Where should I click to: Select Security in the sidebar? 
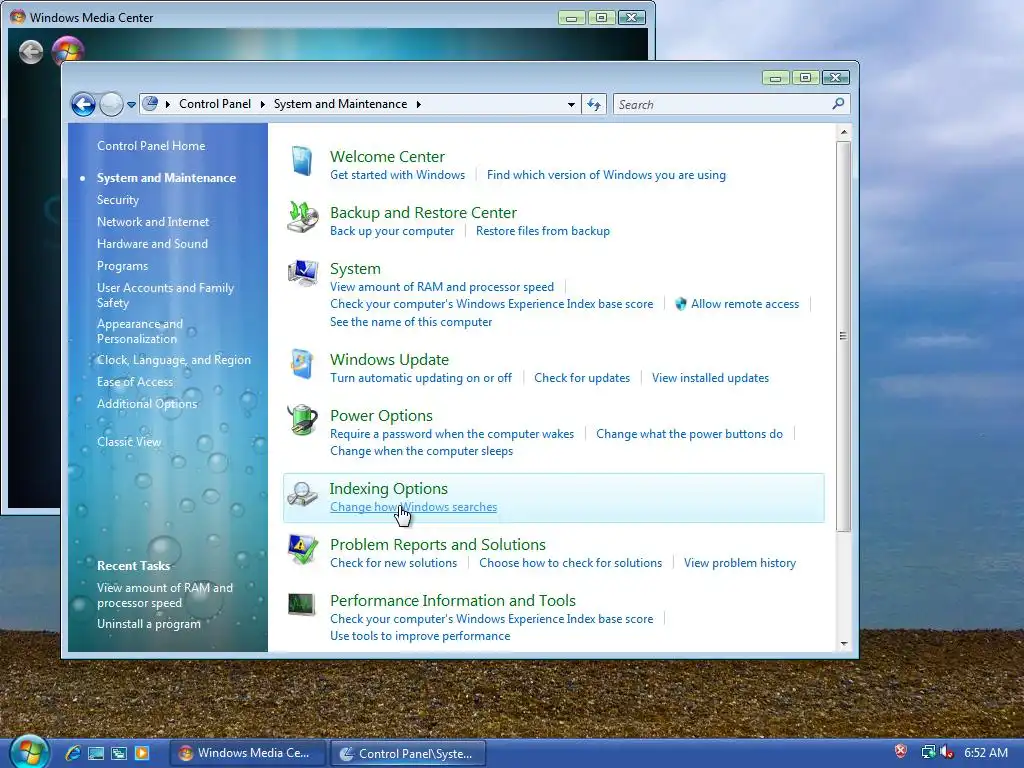[118, 200]
